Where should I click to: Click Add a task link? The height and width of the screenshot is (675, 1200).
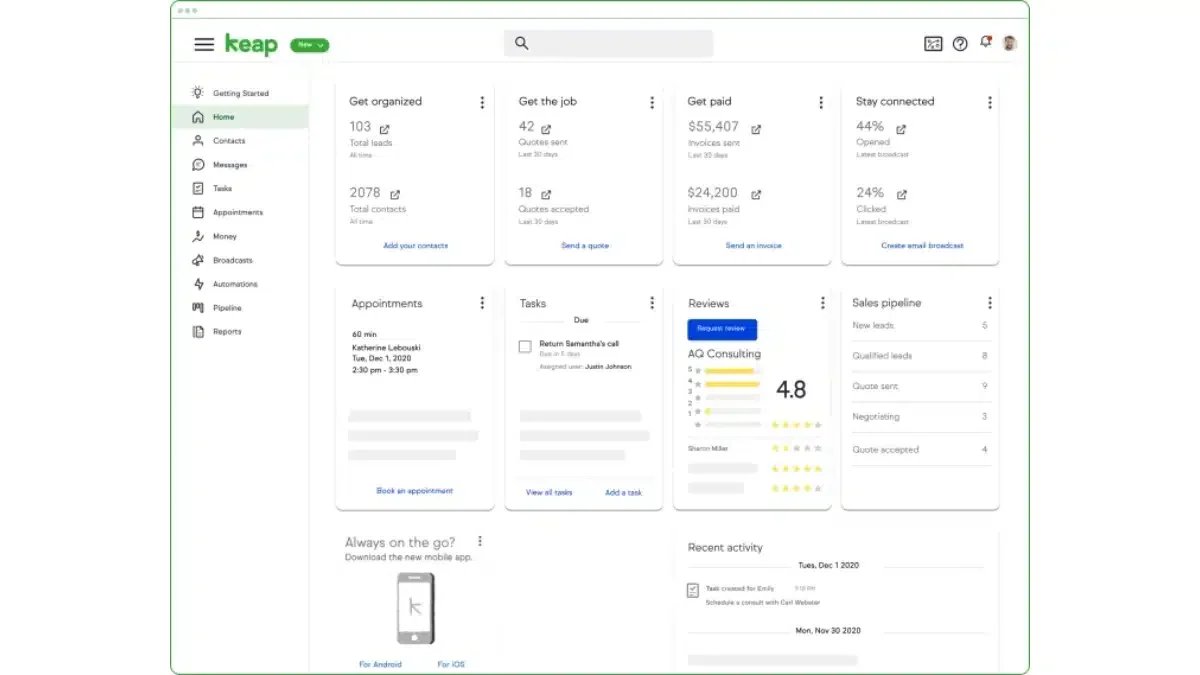point(623,492)
